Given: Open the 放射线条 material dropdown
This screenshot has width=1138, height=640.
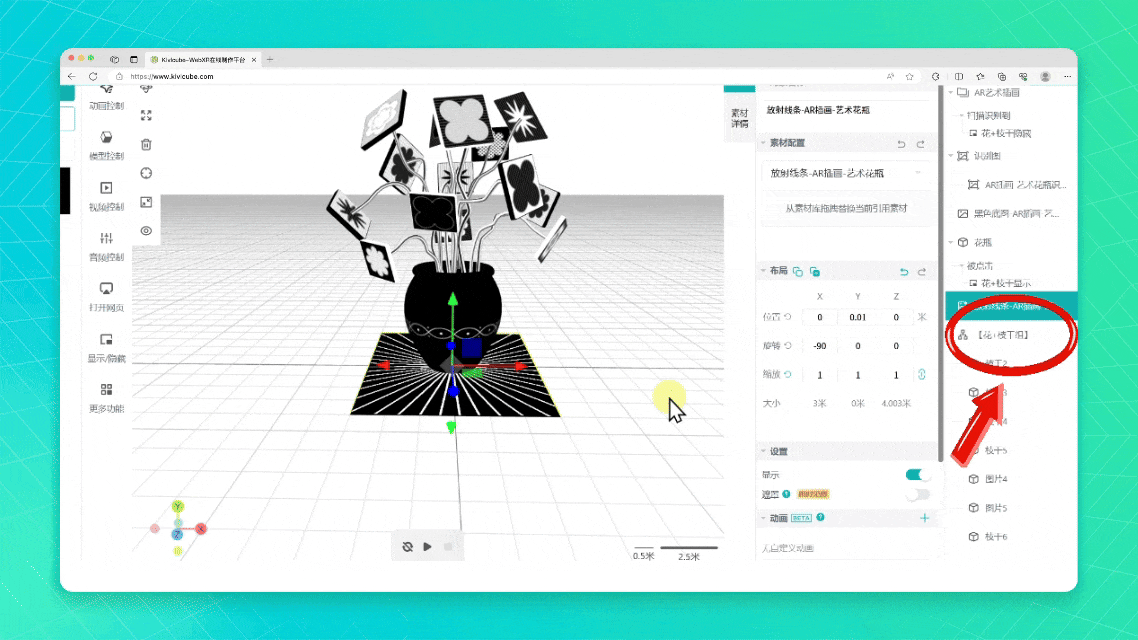Looking at the screenshot, I should pos(846,173).
